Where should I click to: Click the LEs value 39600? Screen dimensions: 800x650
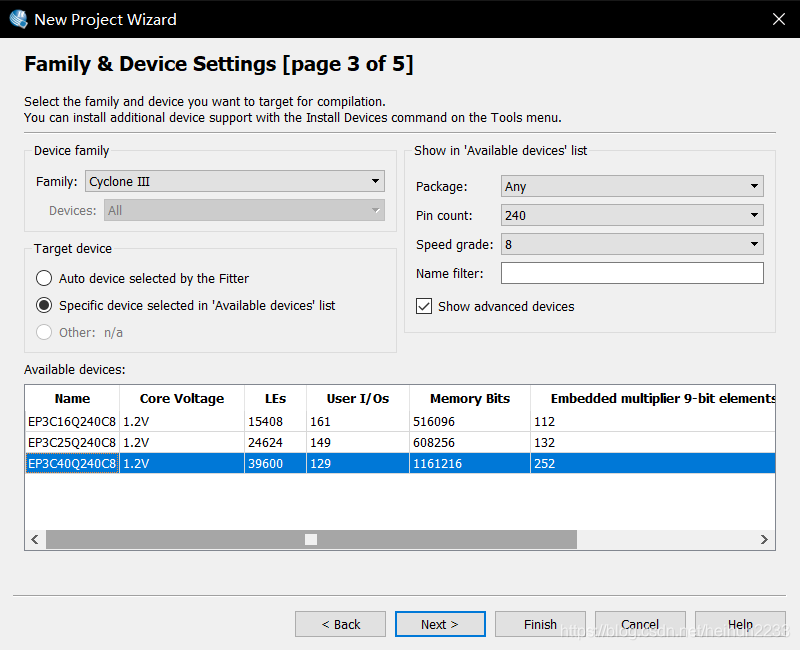[x=265, y=463]
